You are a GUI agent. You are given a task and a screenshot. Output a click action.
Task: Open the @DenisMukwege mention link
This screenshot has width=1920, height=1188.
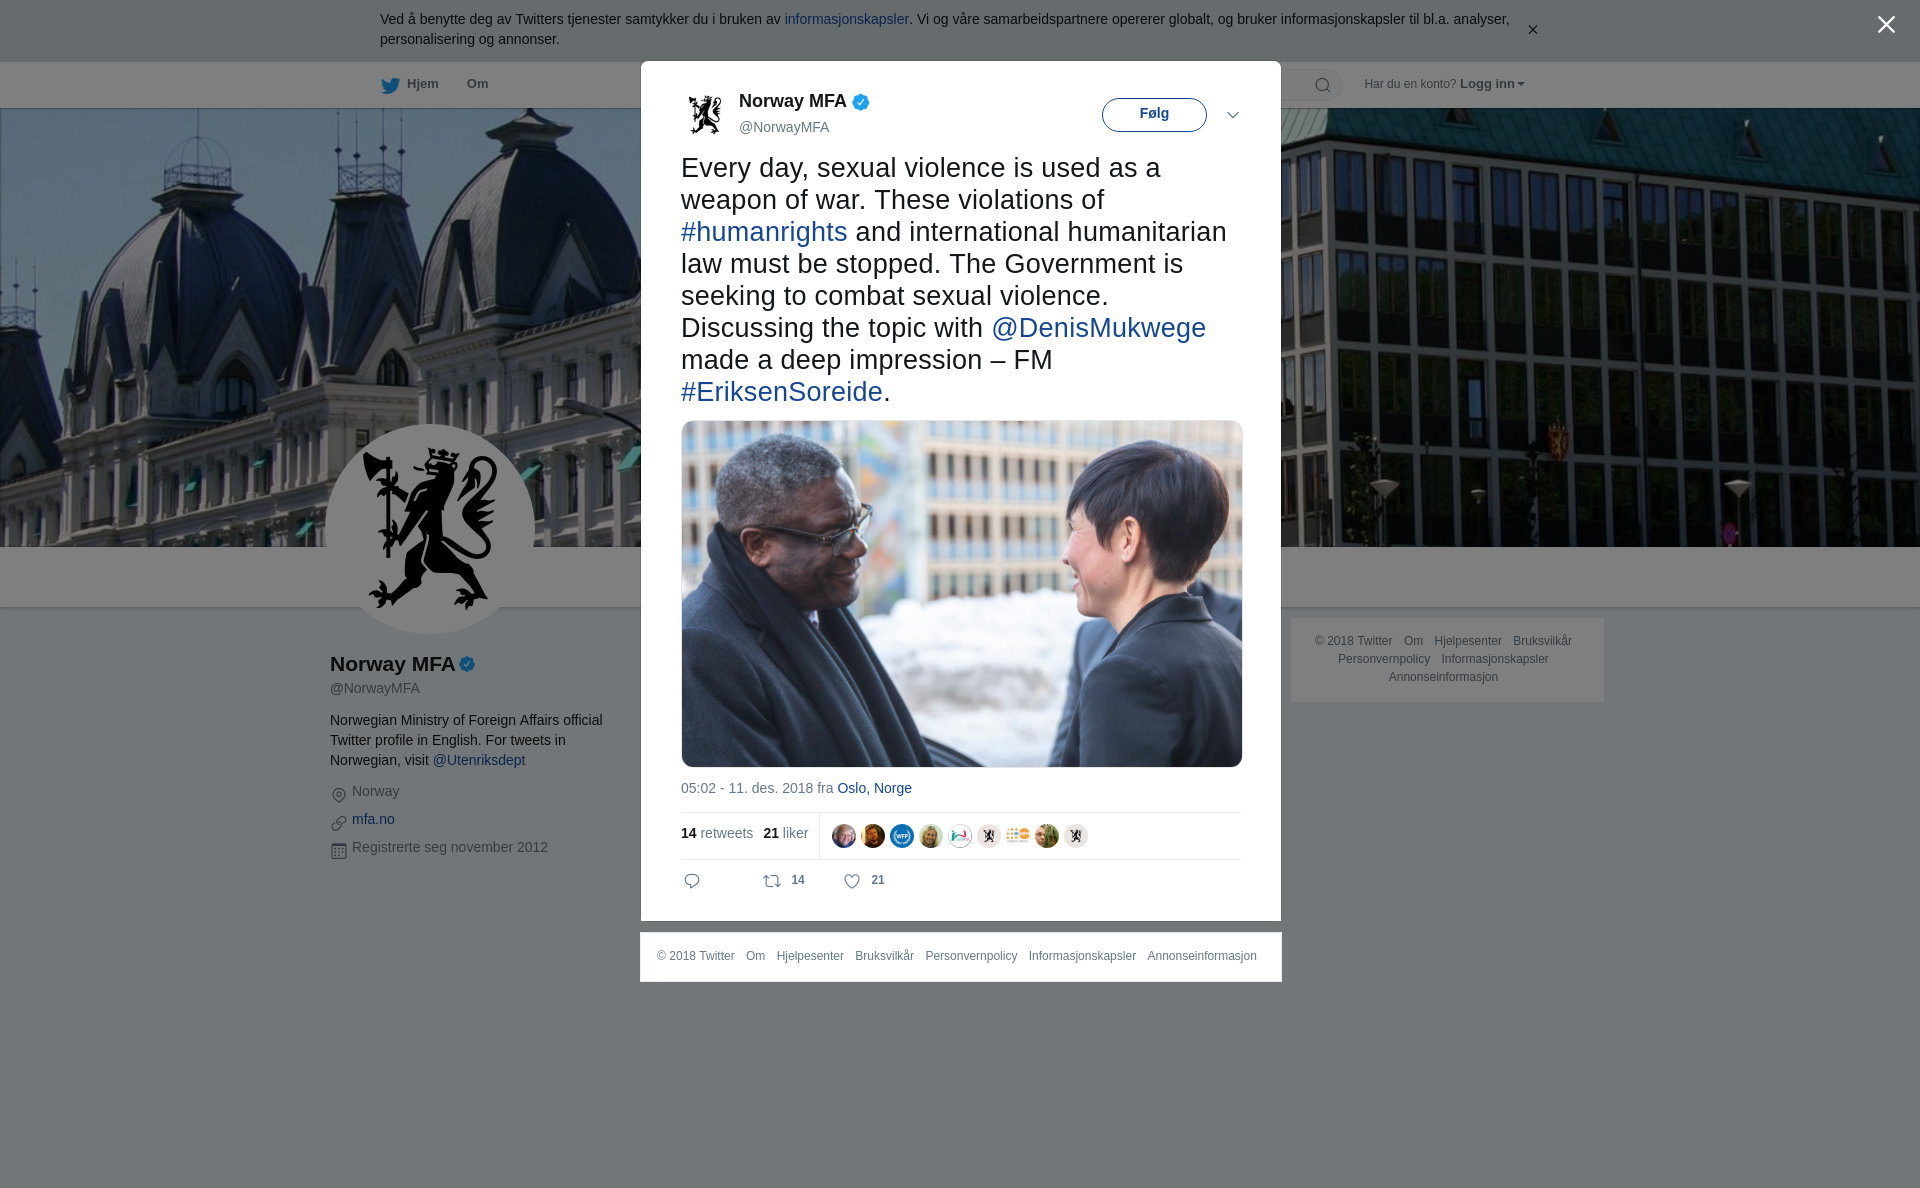tap(1098, 328)
